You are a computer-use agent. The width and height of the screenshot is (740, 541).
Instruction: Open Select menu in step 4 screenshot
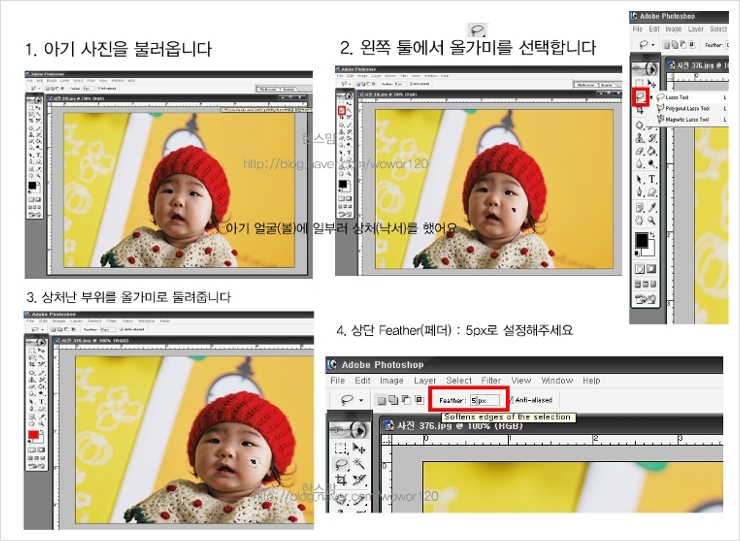coord(459,380)
